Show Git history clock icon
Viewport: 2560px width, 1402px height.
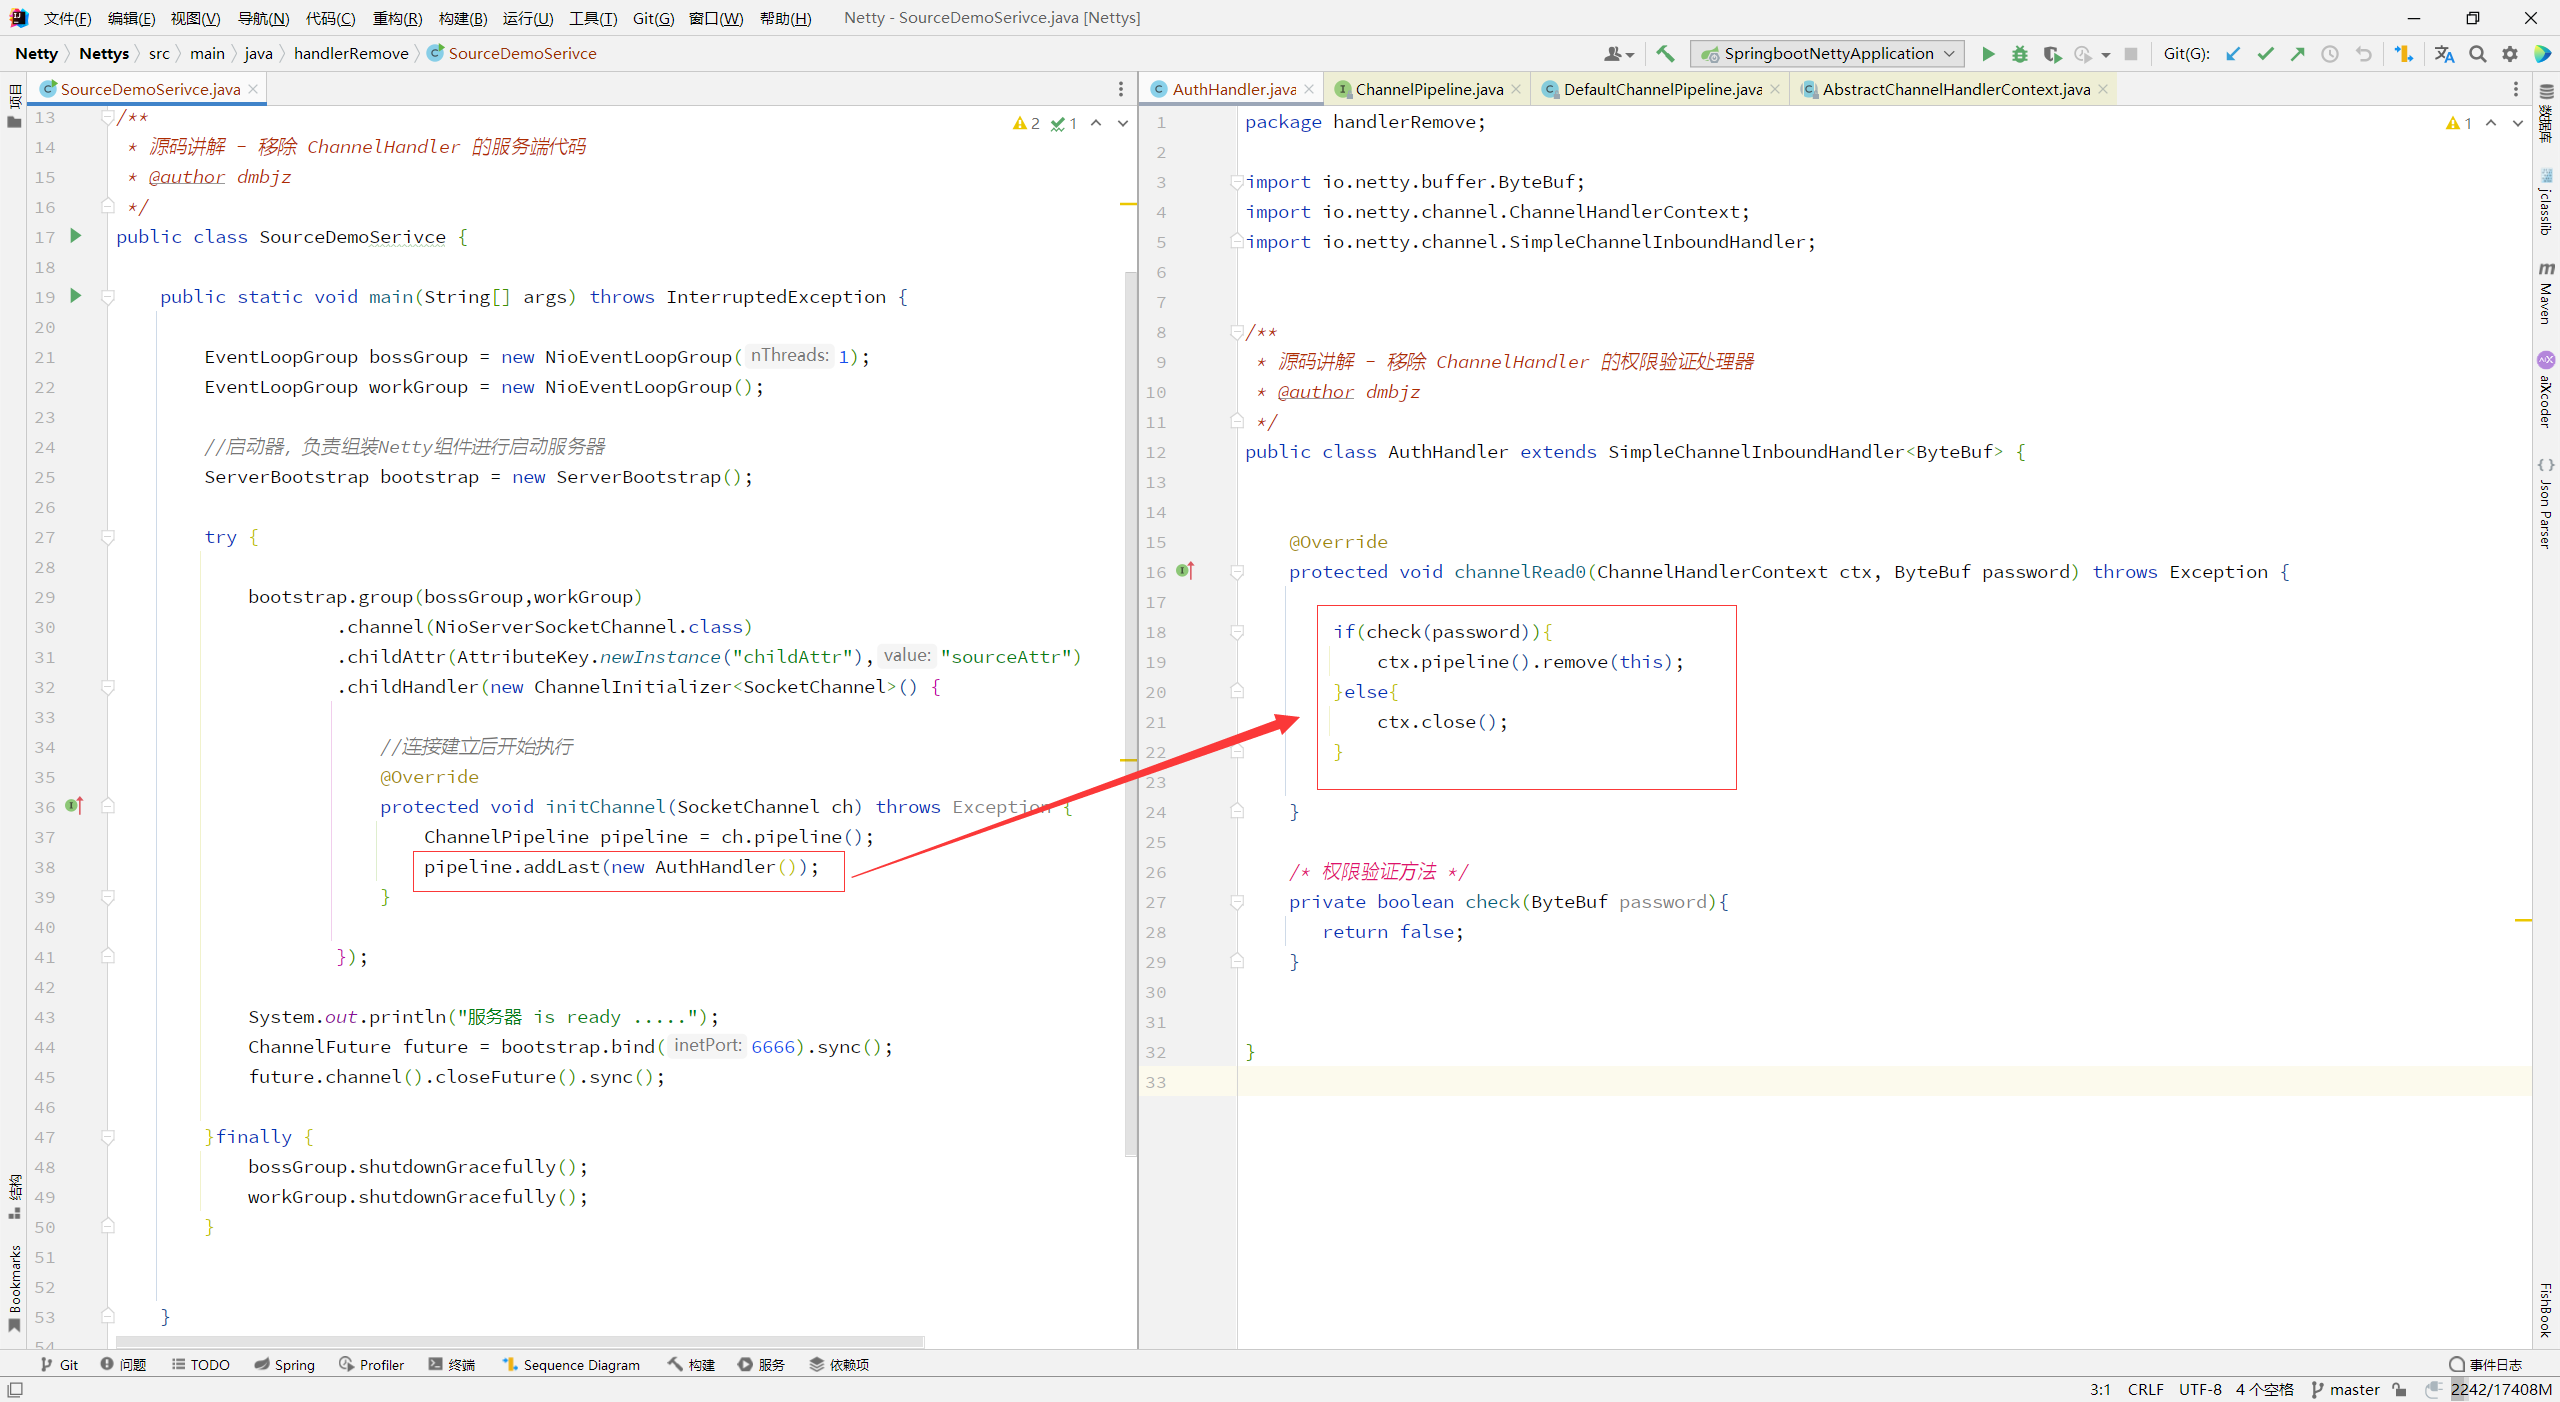click(x=2330, y=54)
